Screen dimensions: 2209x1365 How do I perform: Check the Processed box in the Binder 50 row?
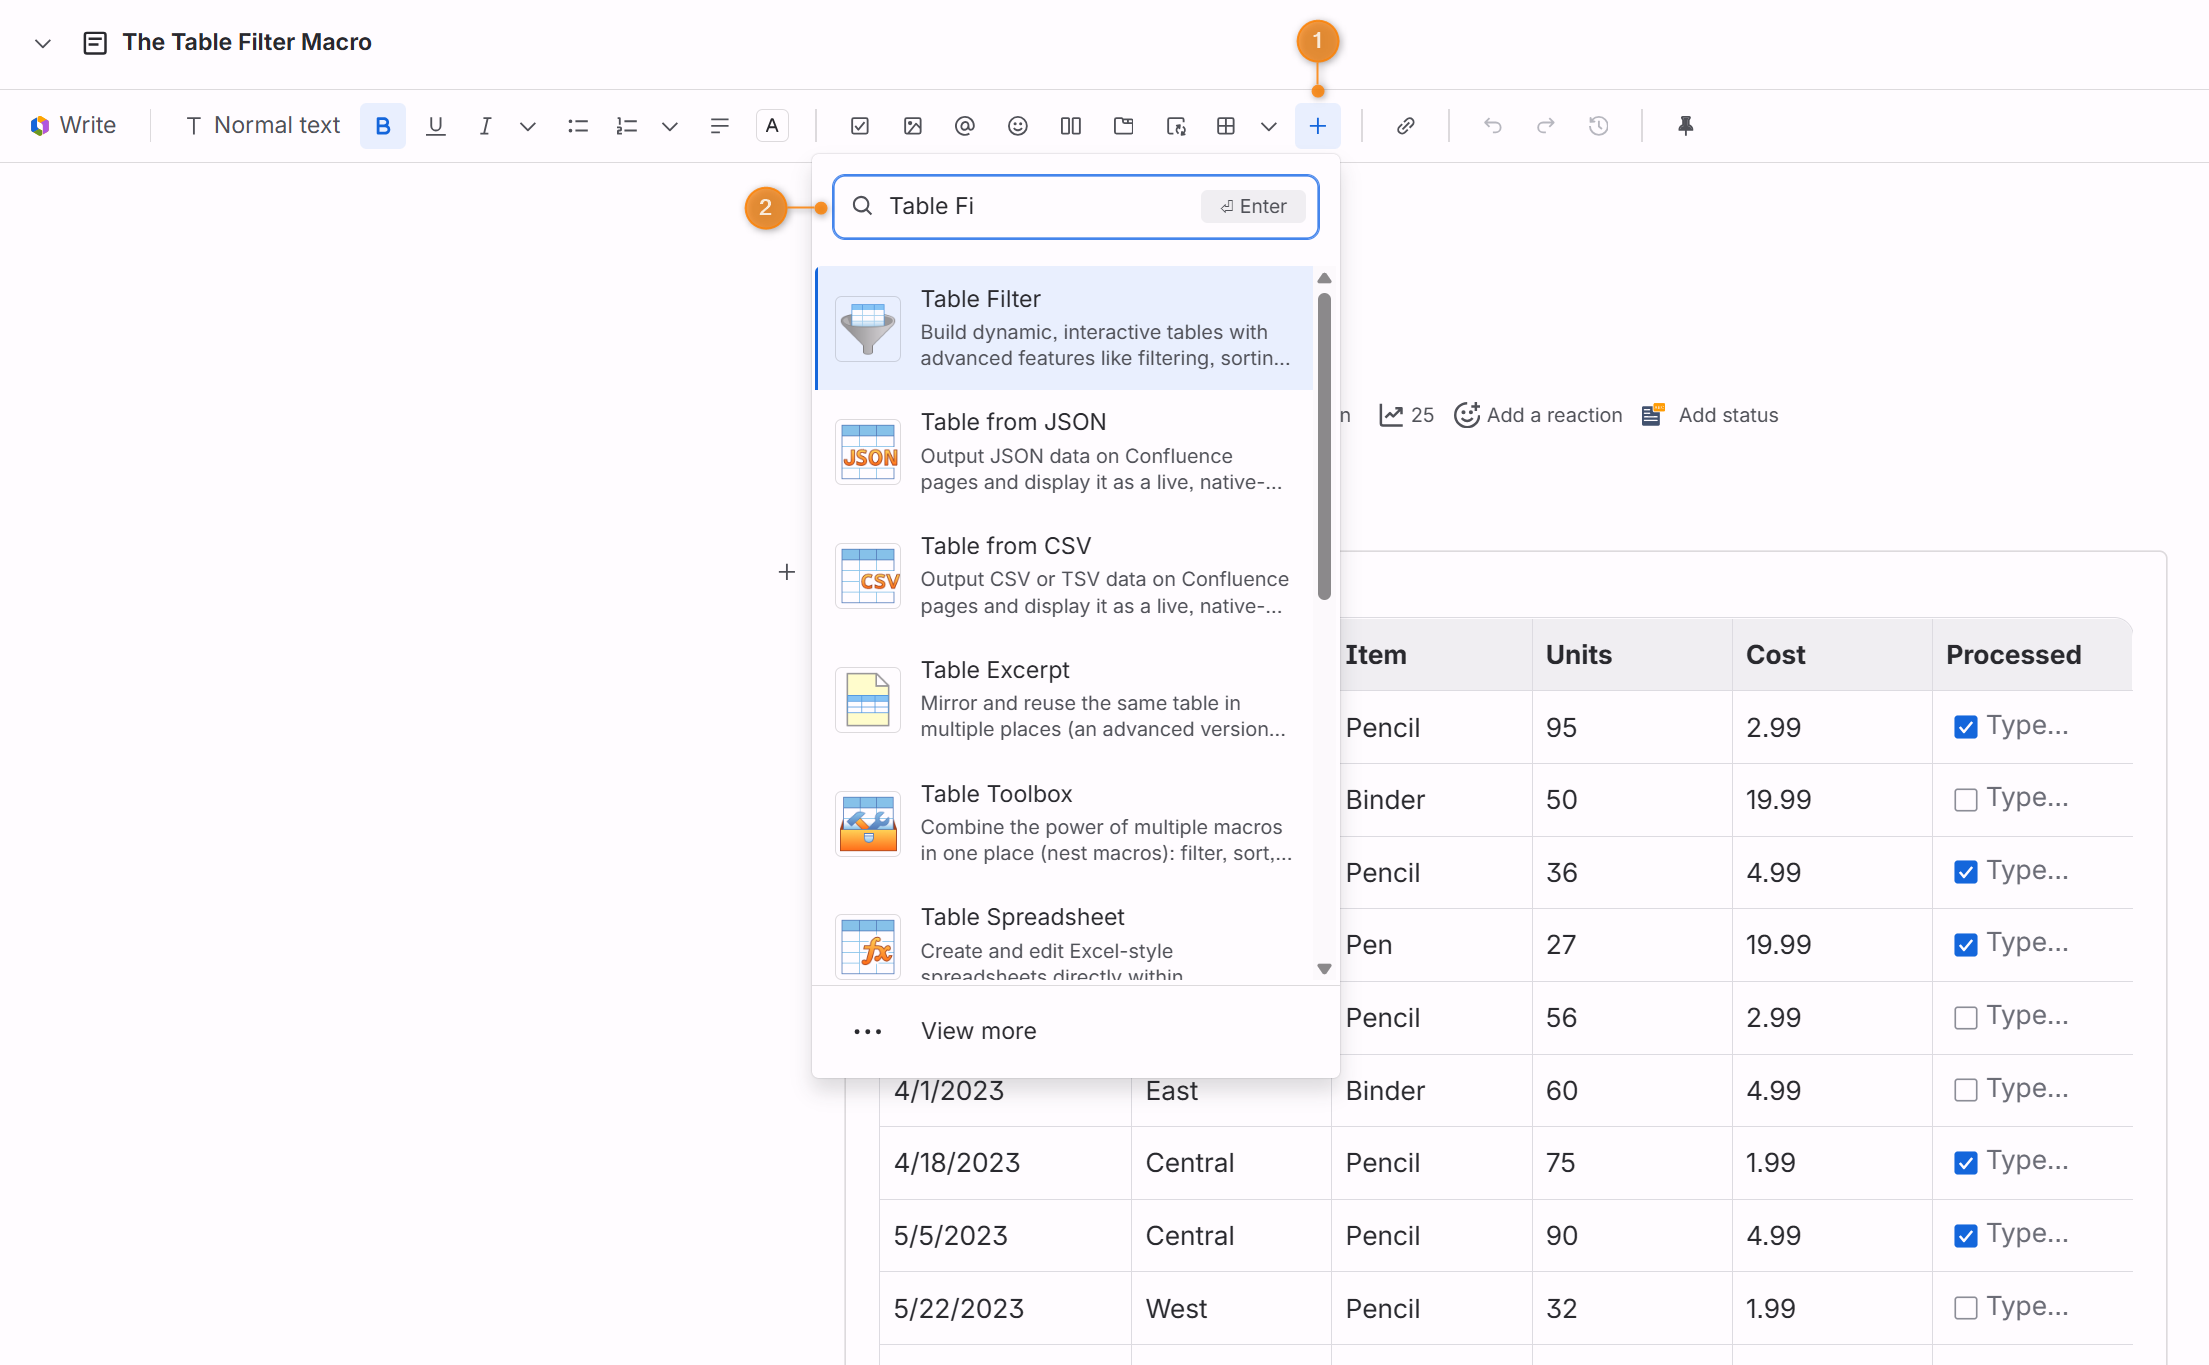1965,800
